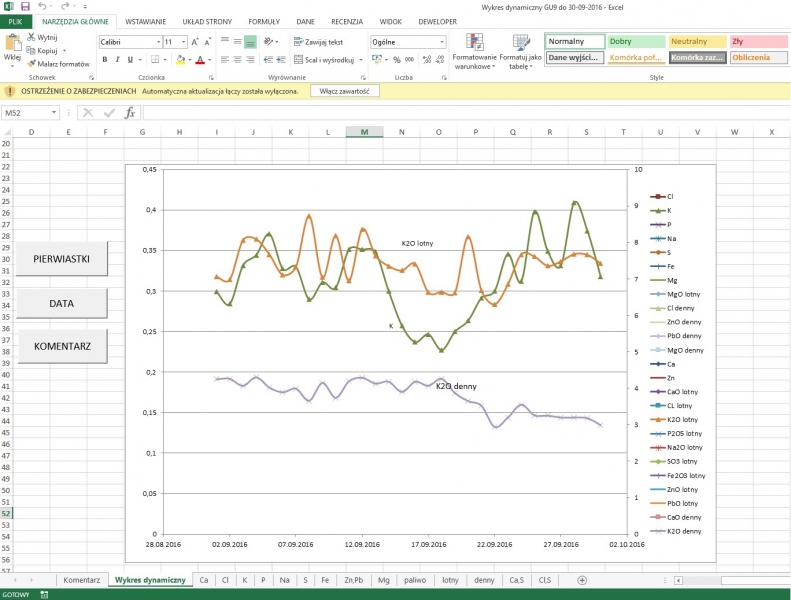Open the Calibri font name dropdown

point(158,42)
